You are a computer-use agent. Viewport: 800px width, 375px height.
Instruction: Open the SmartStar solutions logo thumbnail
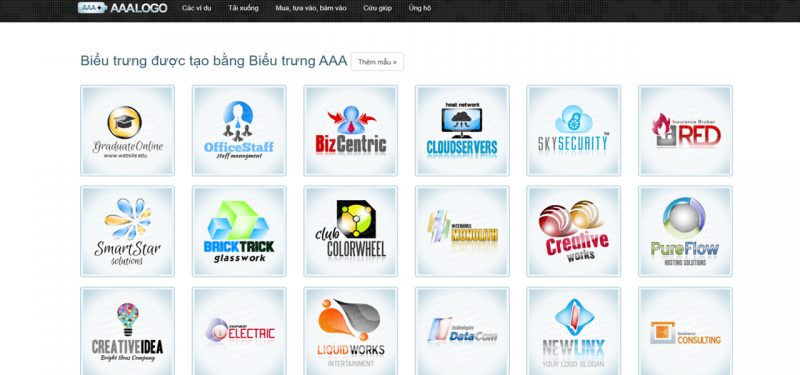(128, 231)
